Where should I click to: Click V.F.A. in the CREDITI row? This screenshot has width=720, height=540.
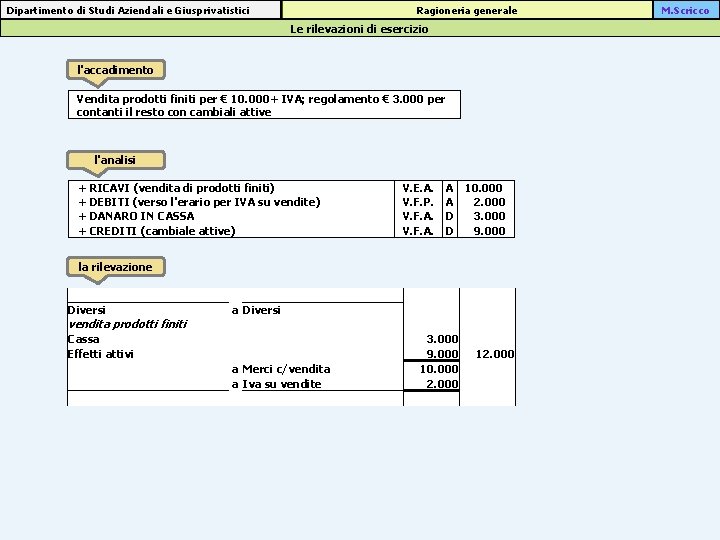[418, 231]
